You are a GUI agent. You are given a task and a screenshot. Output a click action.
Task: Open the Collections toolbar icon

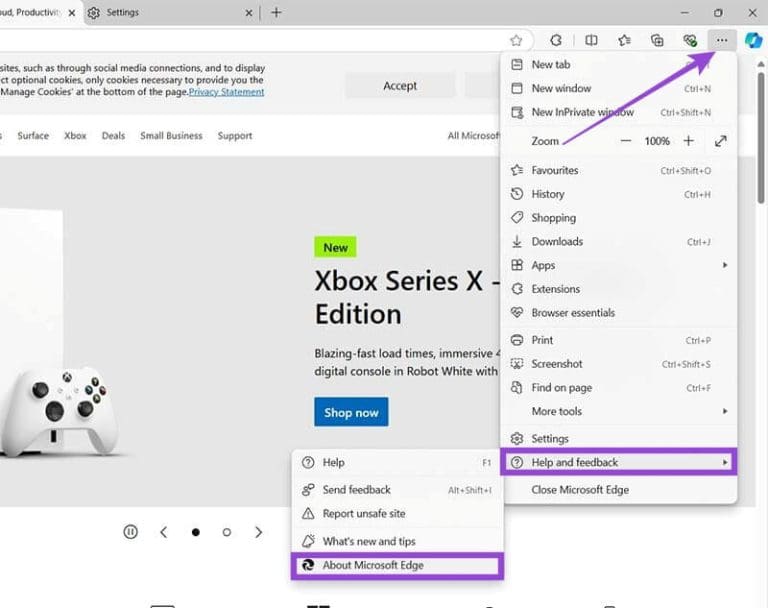pyautogui.click(x=657, y=40)
